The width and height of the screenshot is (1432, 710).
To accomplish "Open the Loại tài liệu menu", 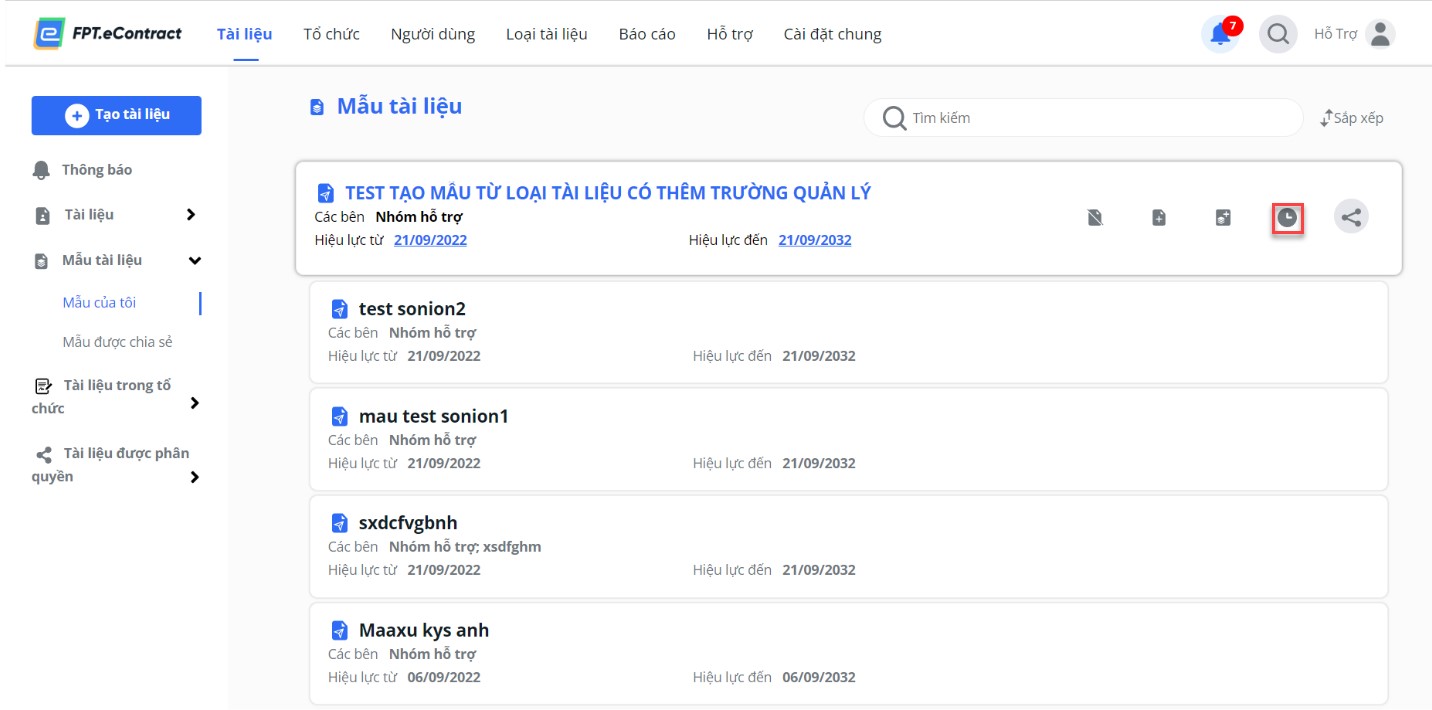I will (547, 34).
